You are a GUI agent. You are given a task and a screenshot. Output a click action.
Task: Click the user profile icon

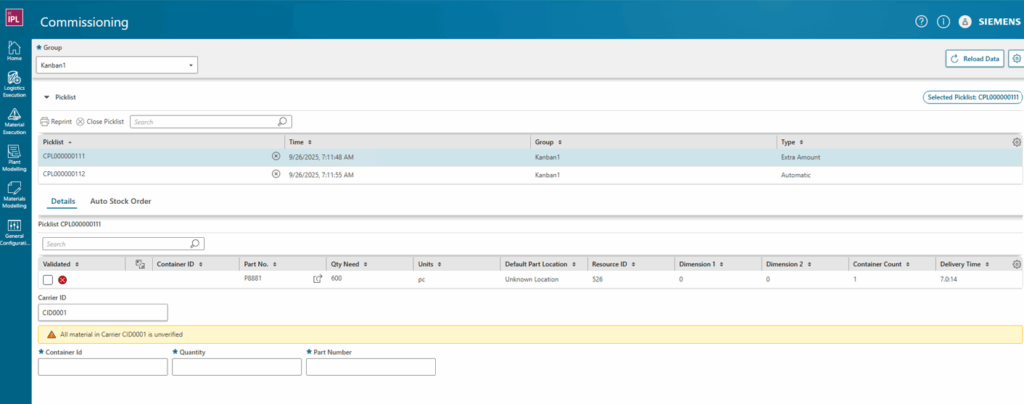point(966,21)
